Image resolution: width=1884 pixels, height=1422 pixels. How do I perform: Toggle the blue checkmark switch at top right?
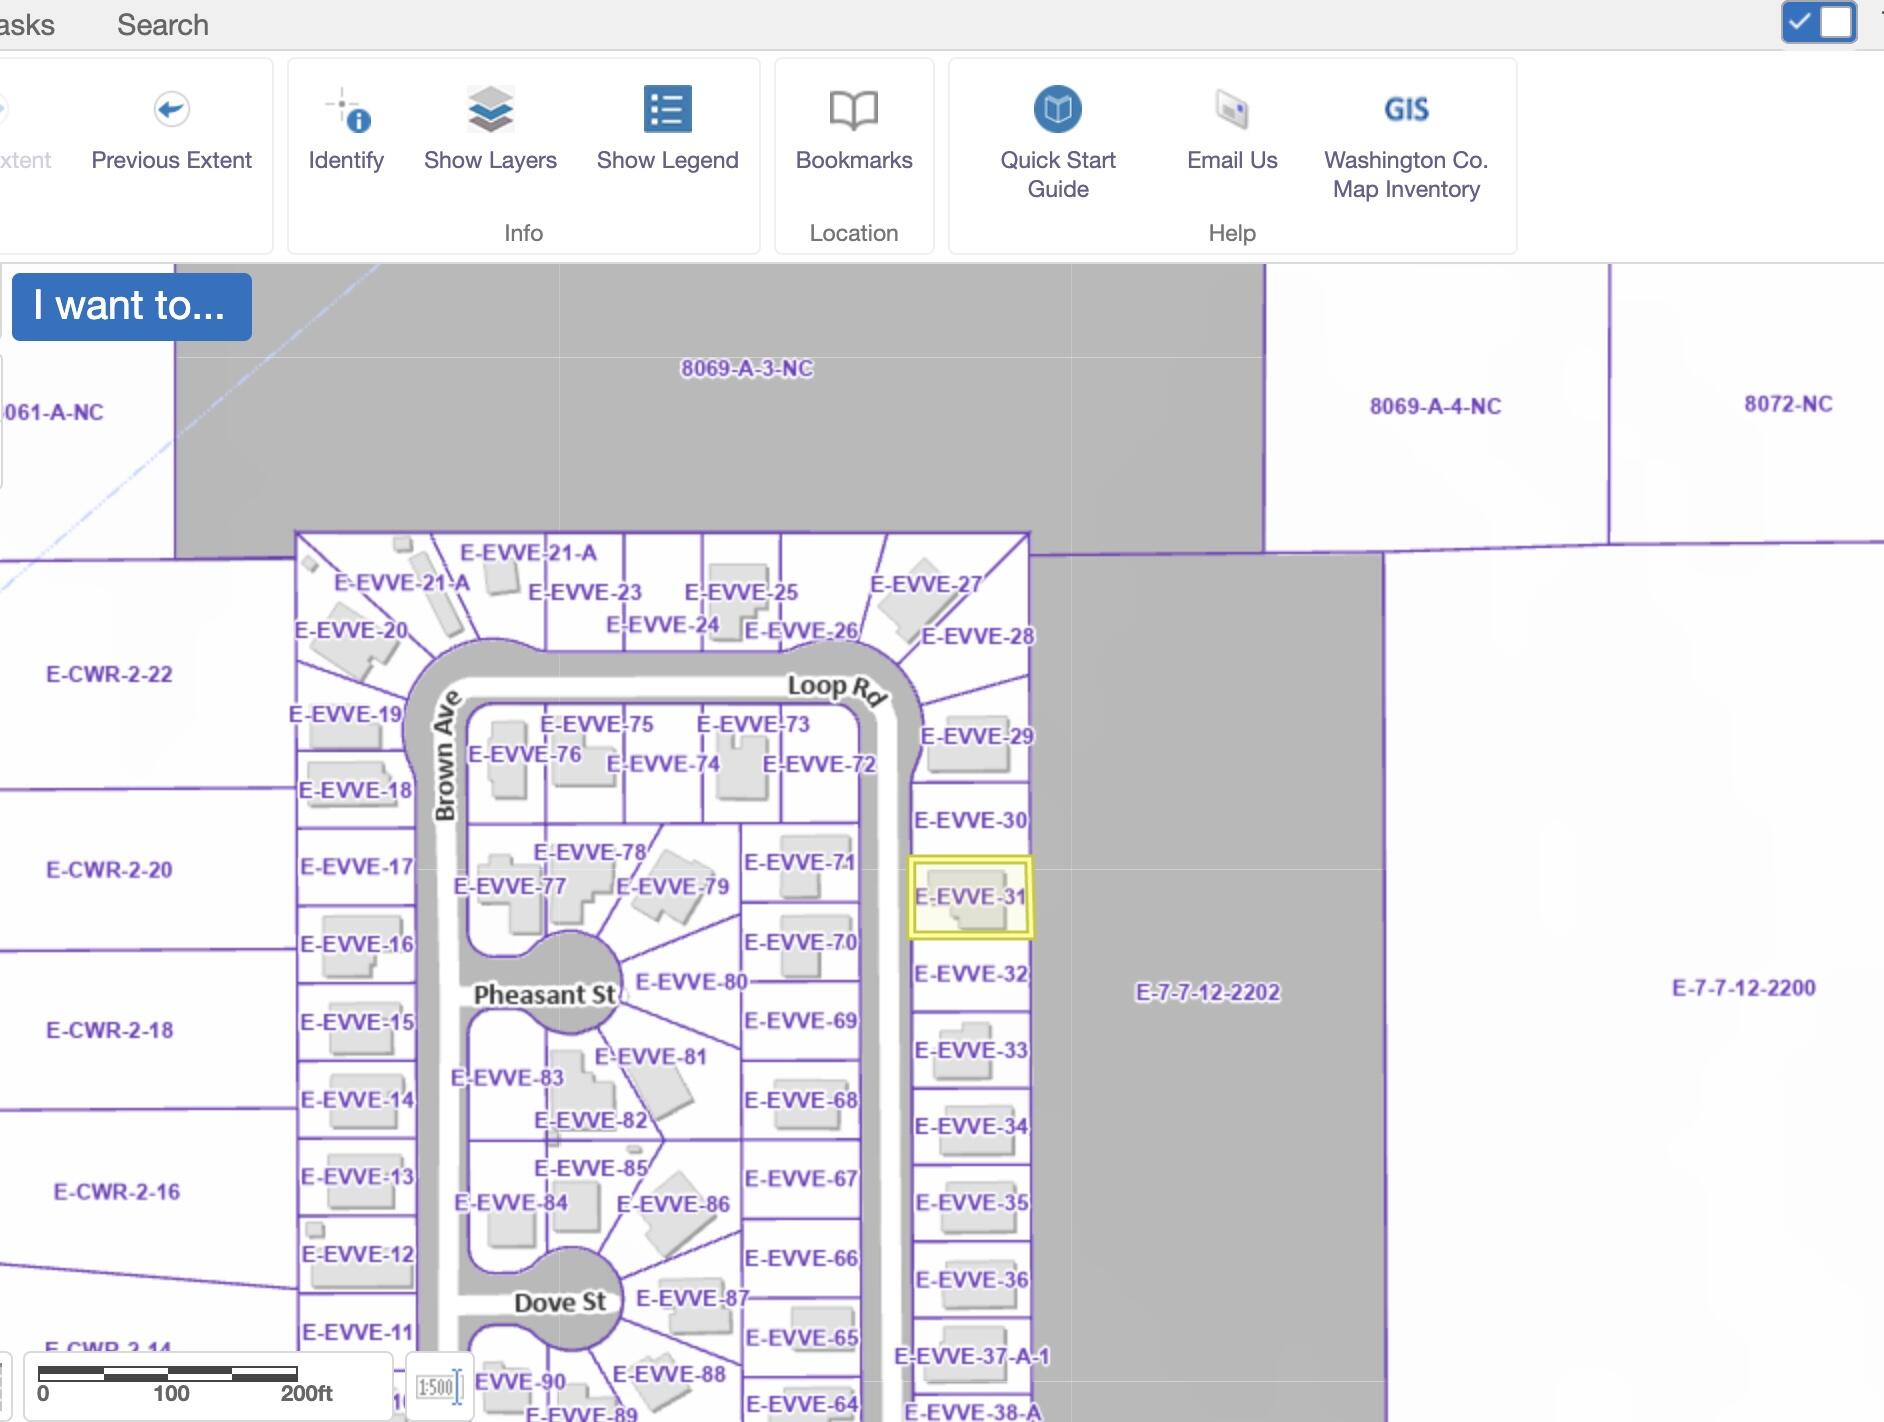point(1818,22)
